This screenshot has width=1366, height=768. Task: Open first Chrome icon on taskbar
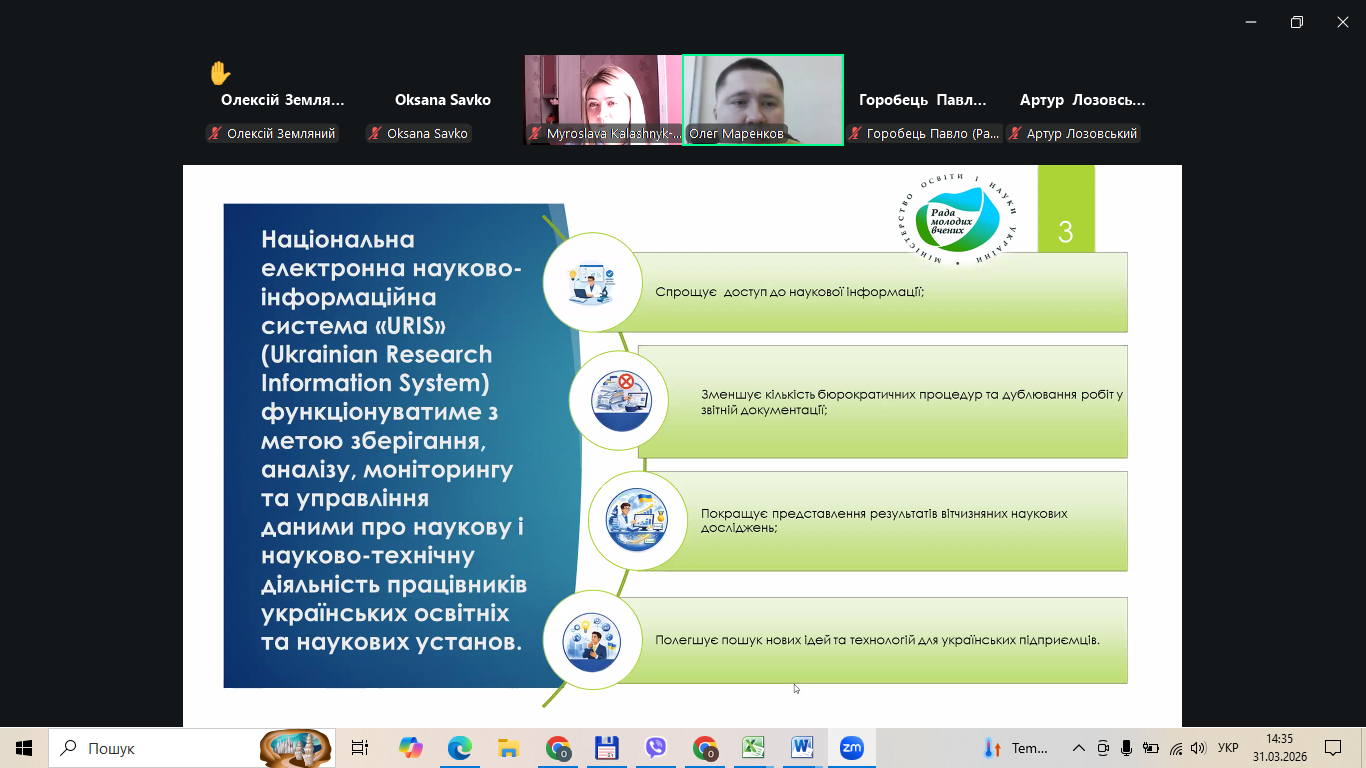pyautogui.click(x=558, y=748)
